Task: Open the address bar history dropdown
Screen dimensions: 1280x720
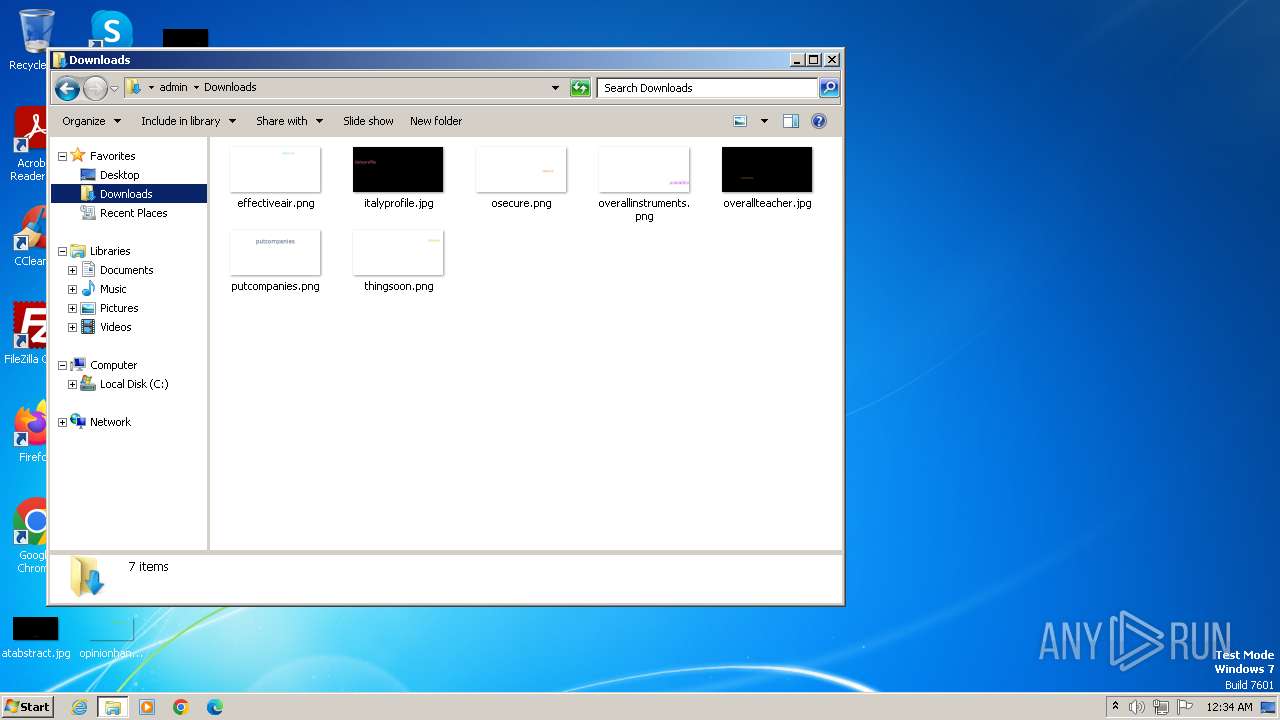Action: point(556,88)
